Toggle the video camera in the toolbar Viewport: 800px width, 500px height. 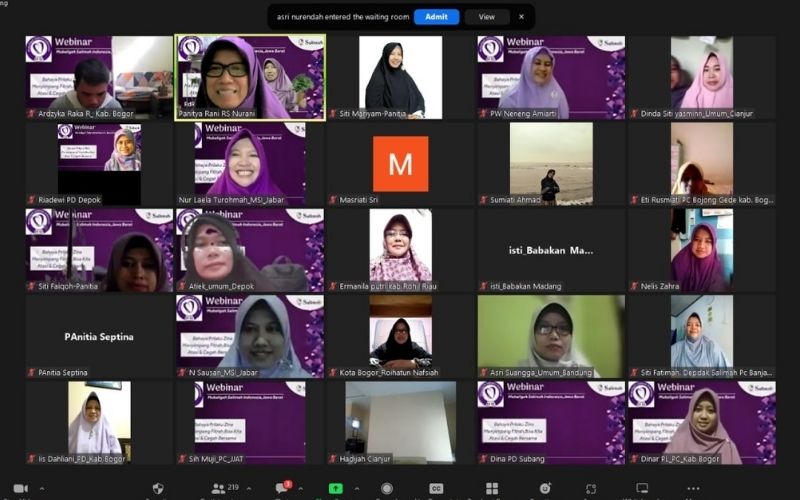20,489
